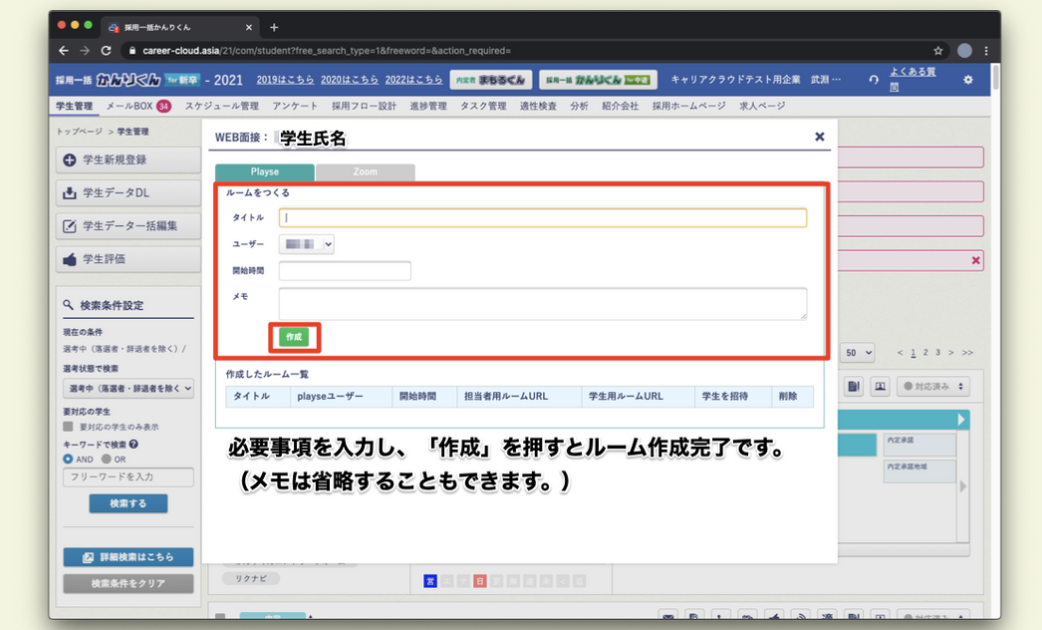This screenshot has width=1042, height=630.
Task: Open the アンケート menu tab
Action: tap(295, 106)
